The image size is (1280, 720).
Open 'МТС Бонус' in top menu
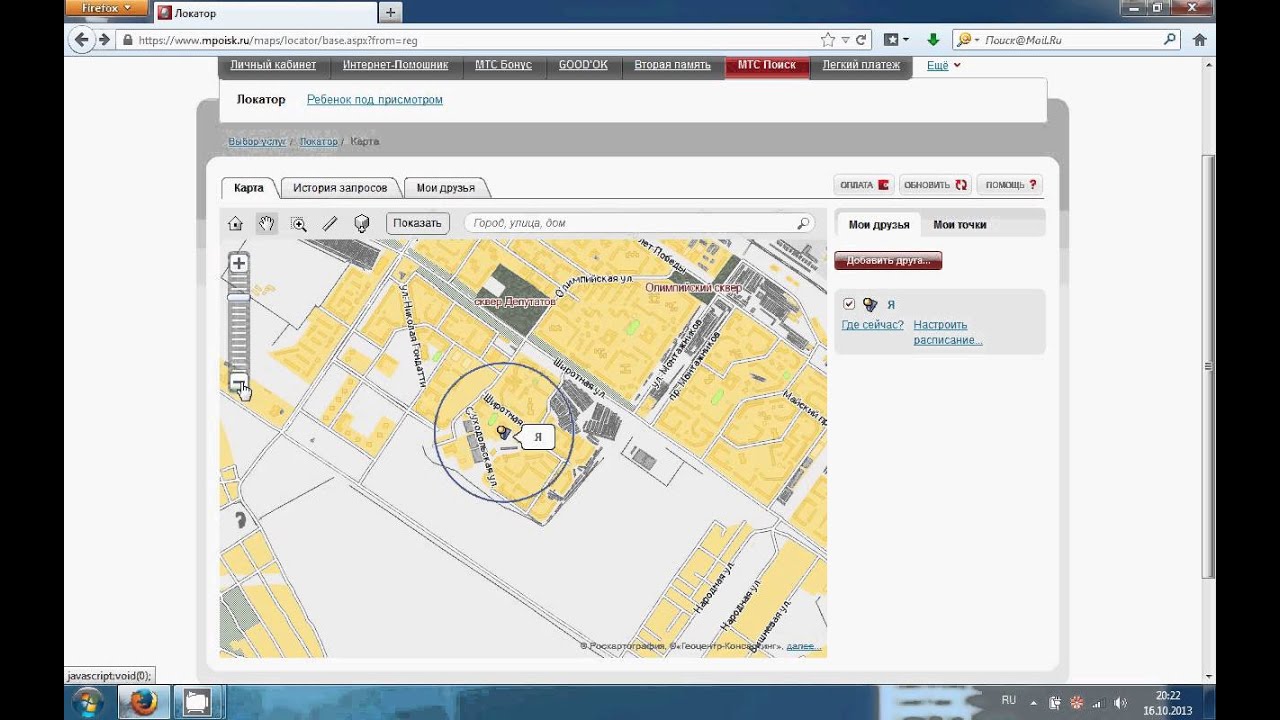(x=503, y=65)
